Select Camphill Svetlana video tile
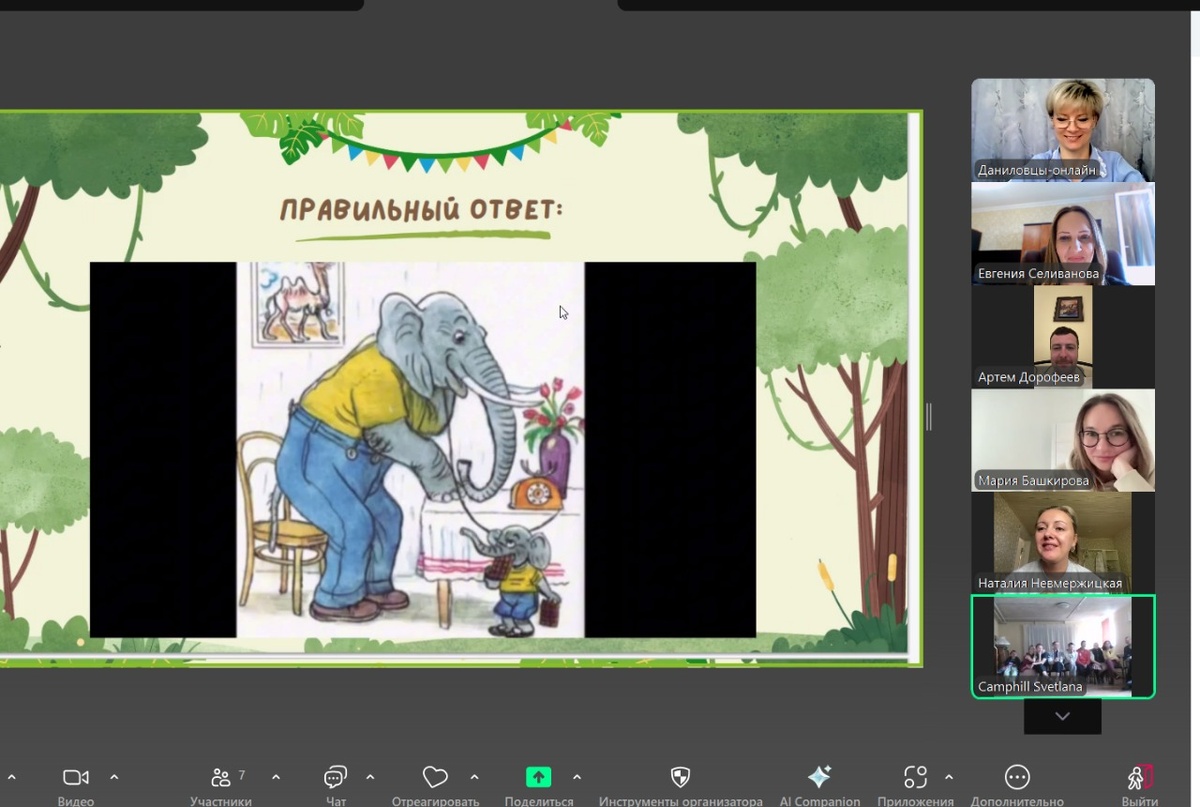Image resolution: width=1200 pixels, height=807 pixels. click(1063, 646)
